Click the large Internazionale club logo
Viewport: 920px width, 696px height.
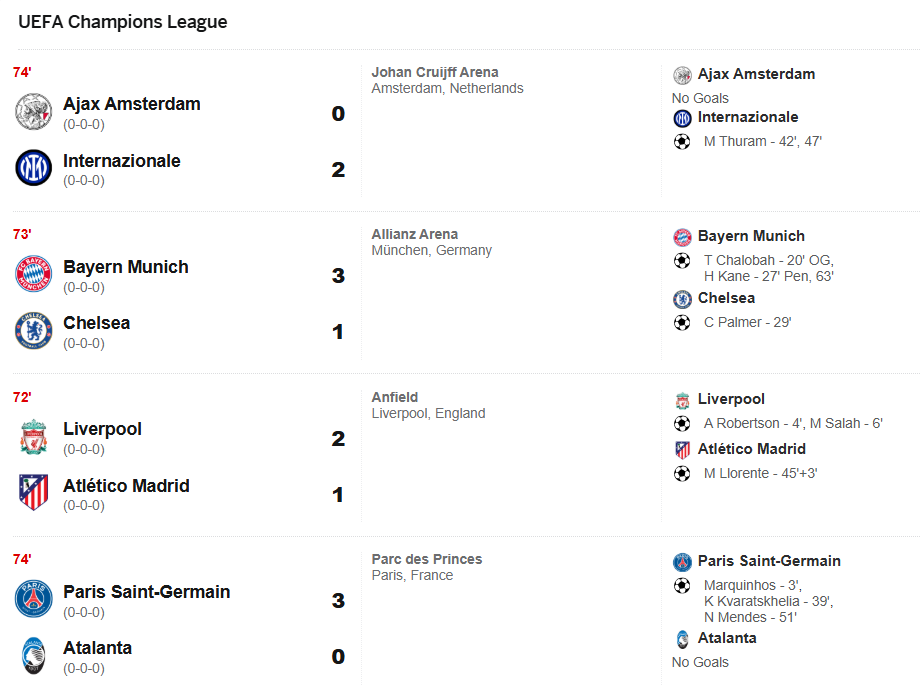click(x=33, y=168)
